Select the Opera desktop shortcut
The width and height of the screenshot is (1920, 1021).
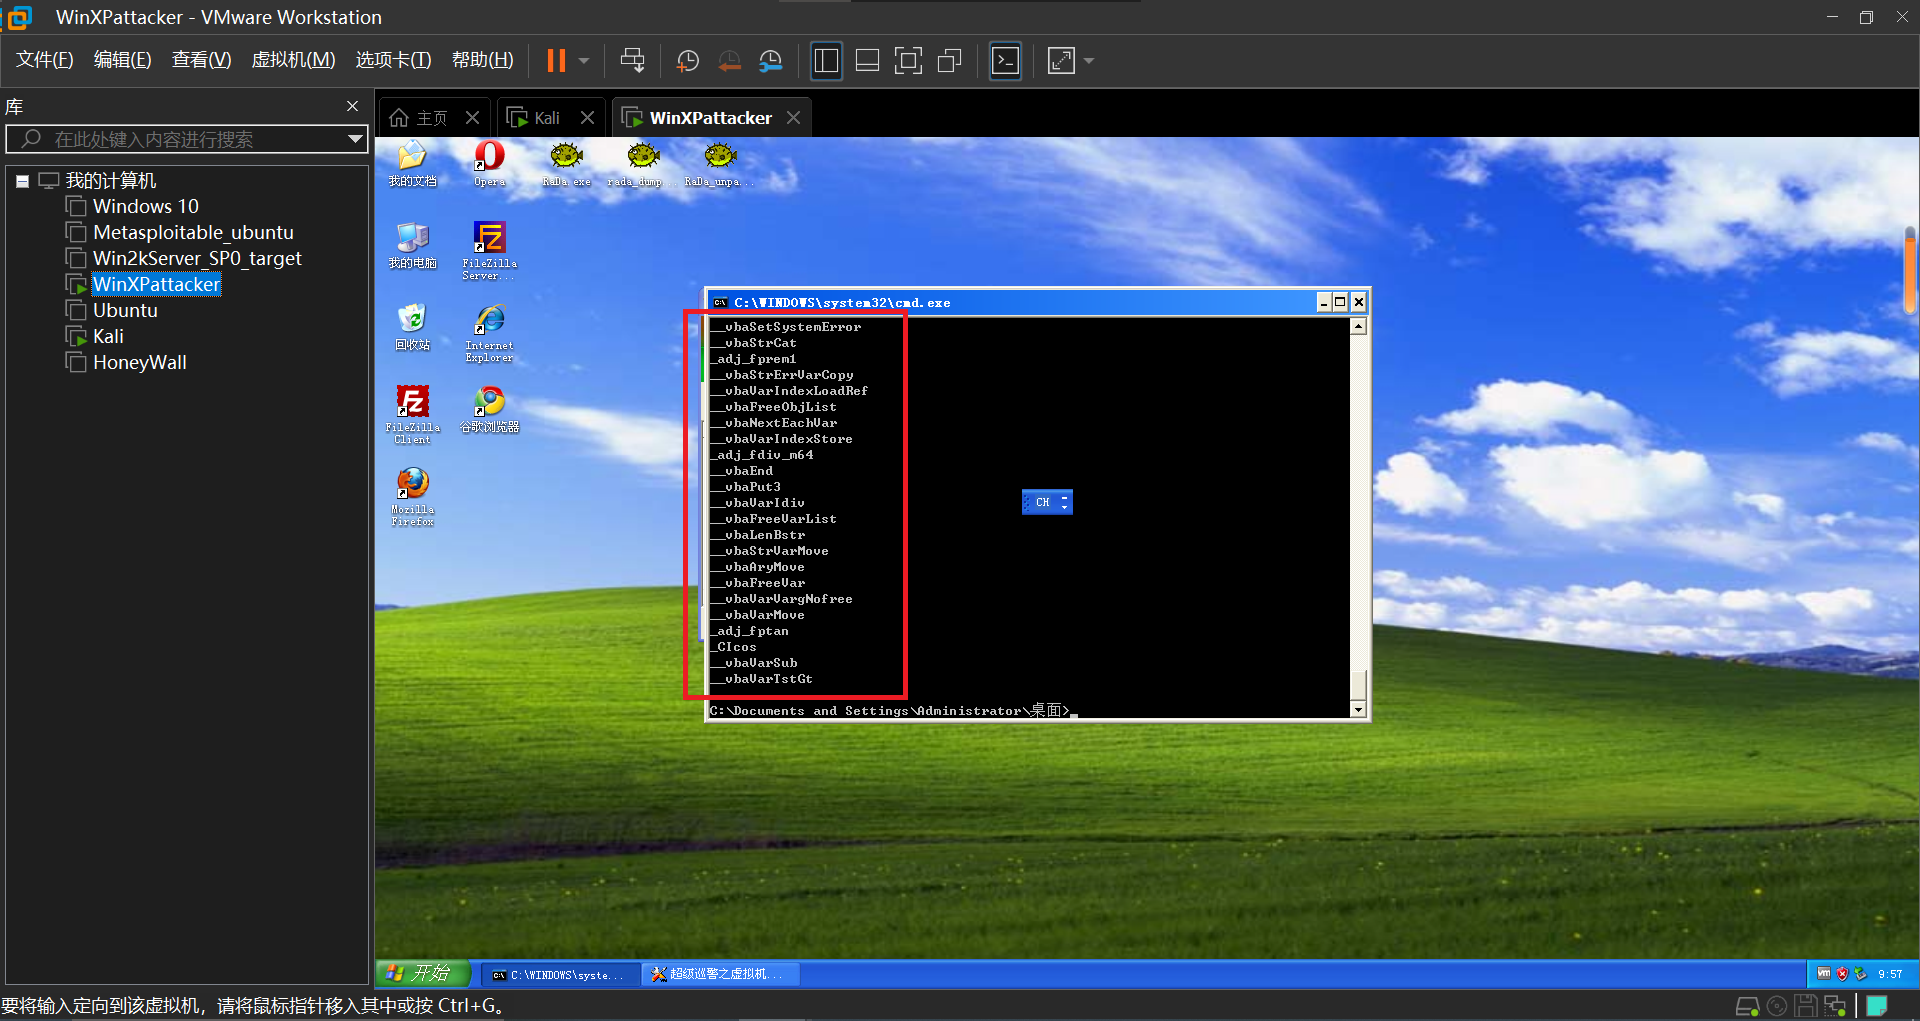coord(489,164)
